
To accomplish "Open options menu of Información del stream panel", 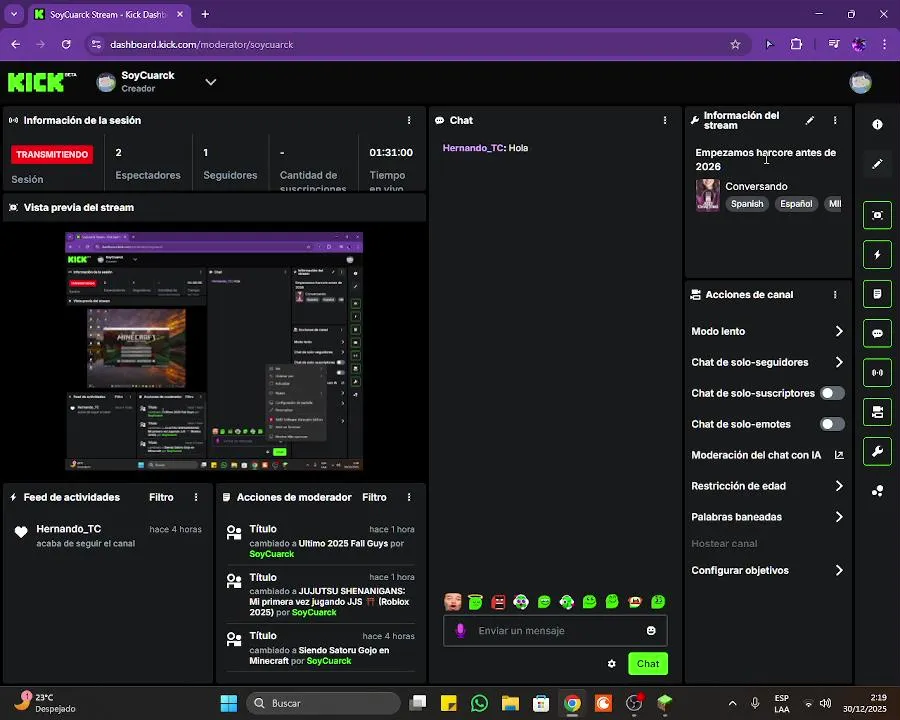I will coord(835,121).
